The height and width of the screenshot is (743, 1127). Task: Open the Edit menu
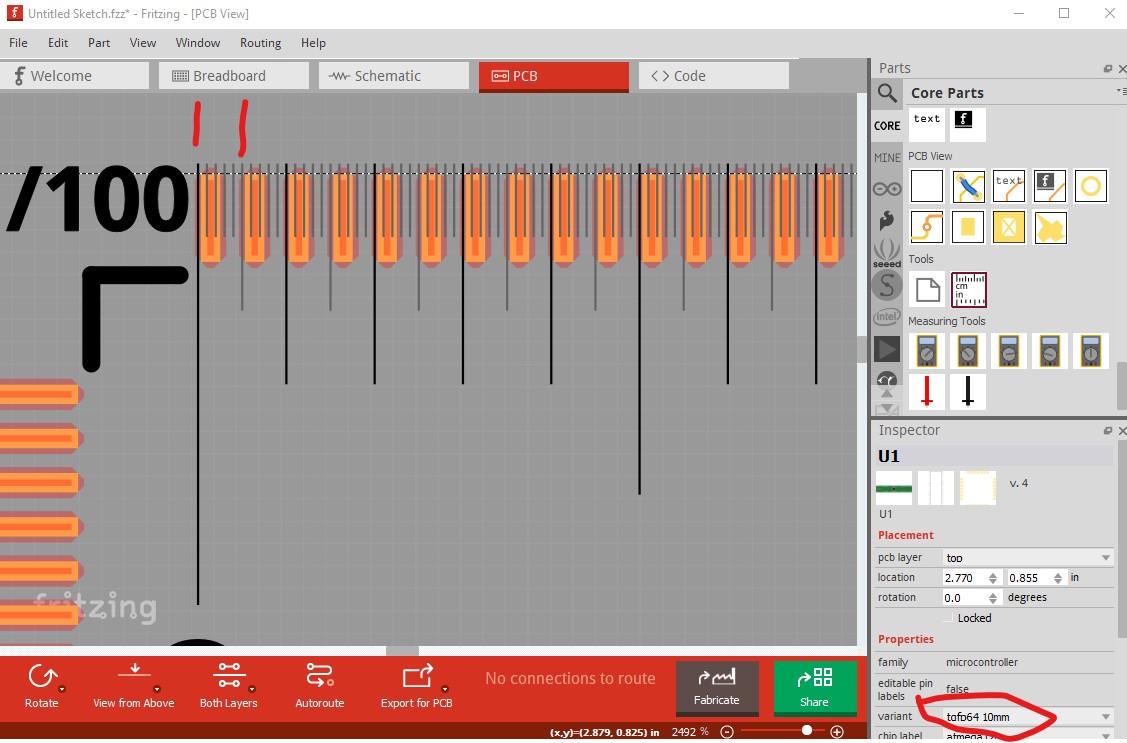58,43
